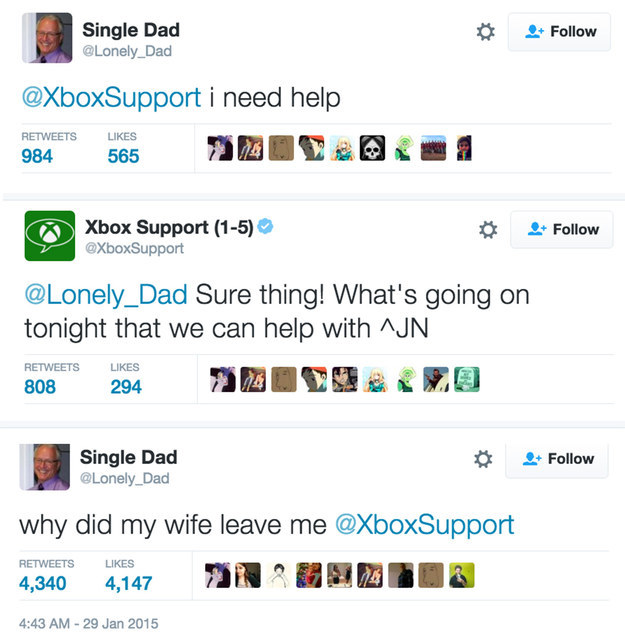This screenshot has width=625, height=642.
Task: Open @XboxSupport mention in wife tweet
Action: click(x=425, y=525)
